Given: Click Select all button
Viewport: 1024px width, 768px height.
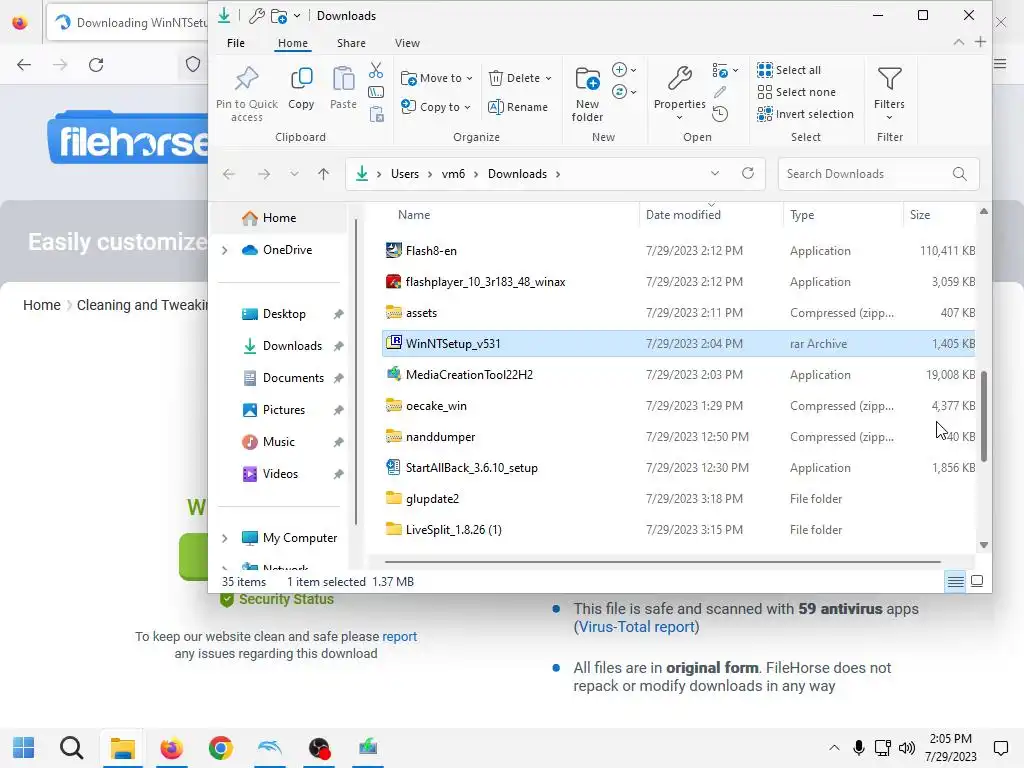Looking at the screenshot, I should point(789,70).
